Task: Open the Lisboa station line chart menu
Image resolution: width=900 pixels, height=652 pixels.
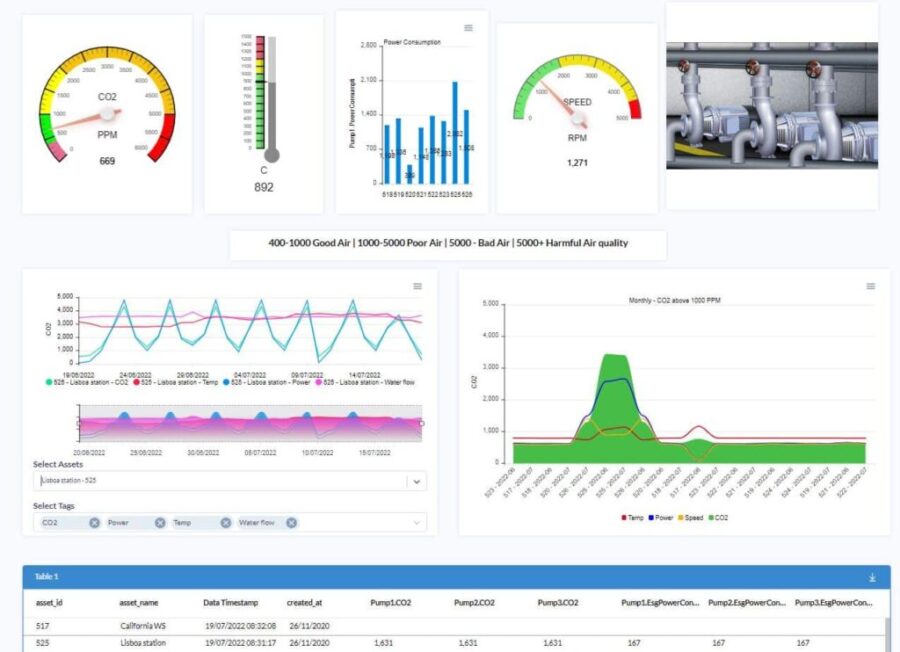Action: click(418, 286)
